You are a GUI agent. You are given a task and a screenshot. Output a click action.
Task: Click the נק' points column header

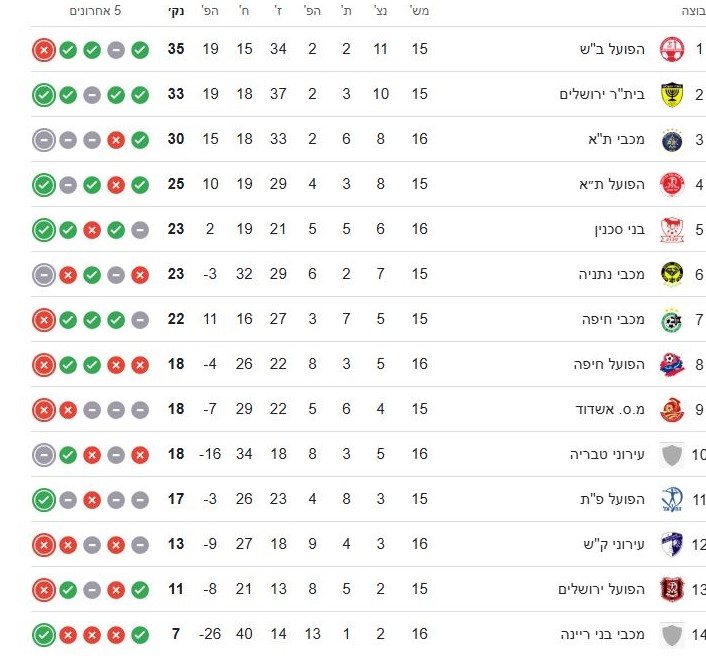coord(175,12)
